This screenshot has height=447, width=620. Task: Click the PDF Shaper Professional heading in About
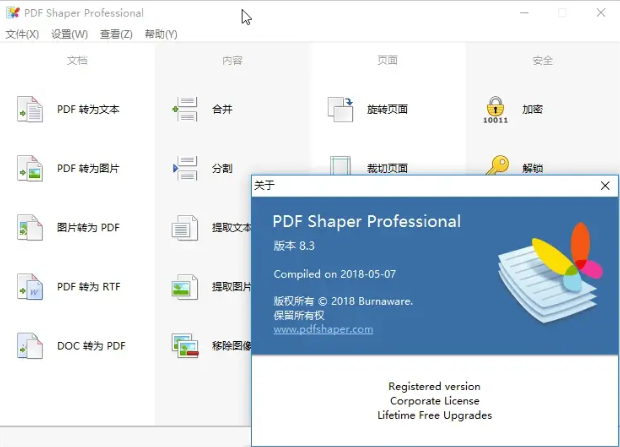(367, 221)
